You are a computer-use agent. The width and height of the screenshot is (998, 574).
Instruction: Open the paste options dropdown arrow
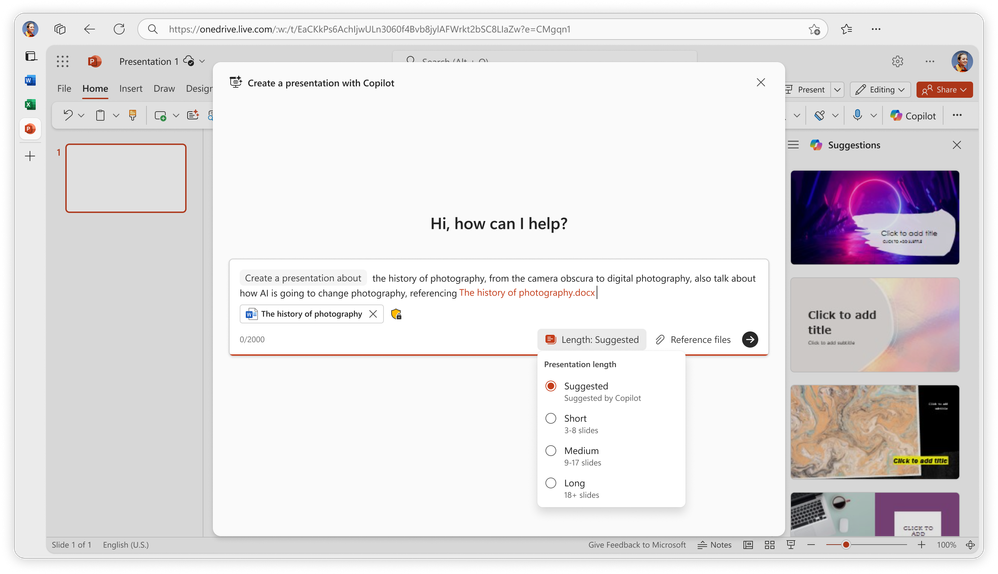point(116,115)
